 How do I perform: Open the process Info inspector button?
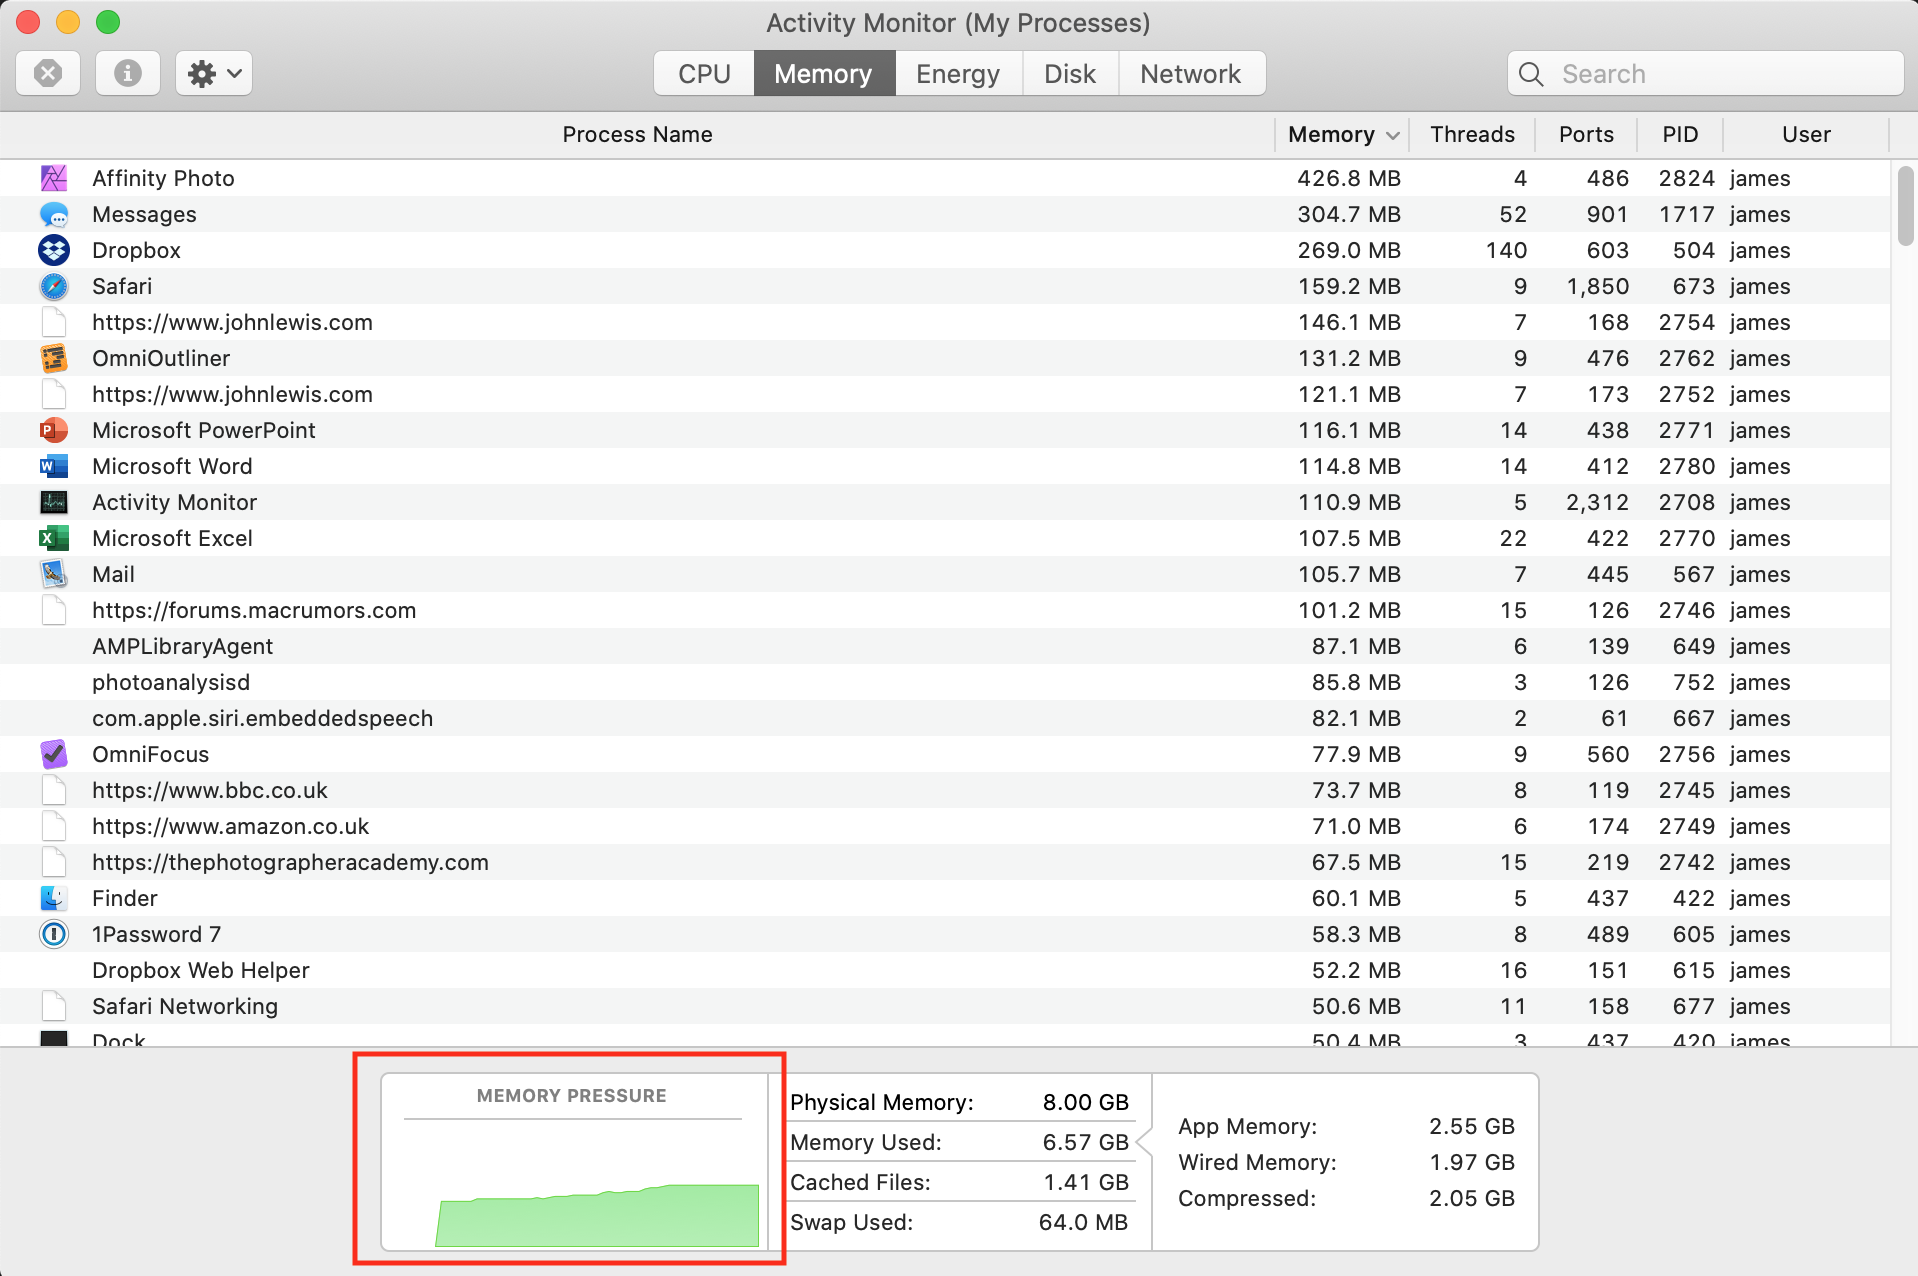point(128,73)
